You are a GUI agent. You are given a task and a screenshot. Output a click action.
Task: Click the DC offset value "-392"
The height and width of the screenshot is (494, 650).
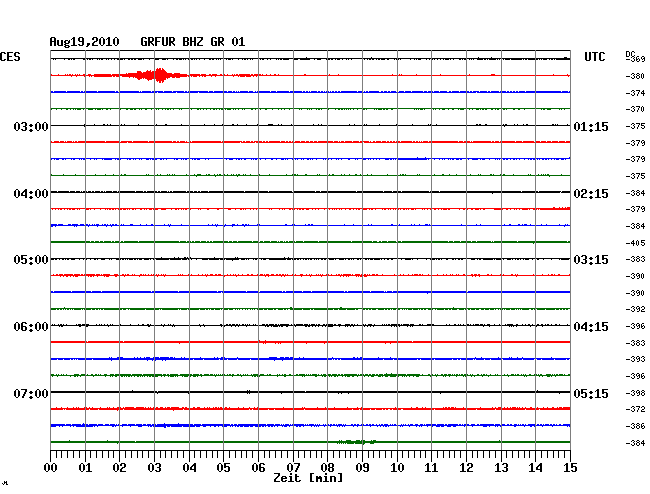pos(635,309)
